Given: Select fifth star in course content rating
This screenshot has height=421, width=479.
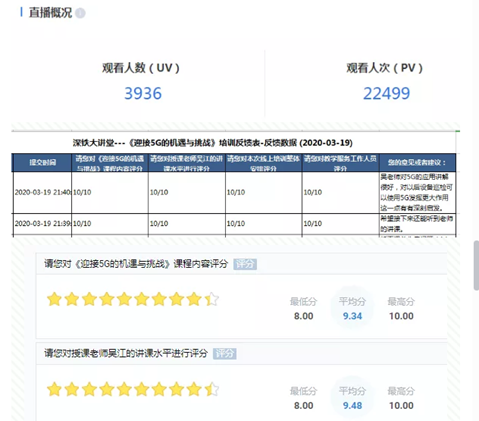Looking at the screenshot, I should 124,299.
